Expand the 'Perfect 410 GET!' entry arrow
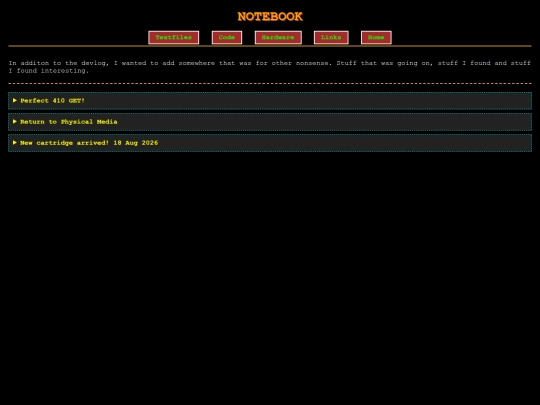 pos(15,100)
